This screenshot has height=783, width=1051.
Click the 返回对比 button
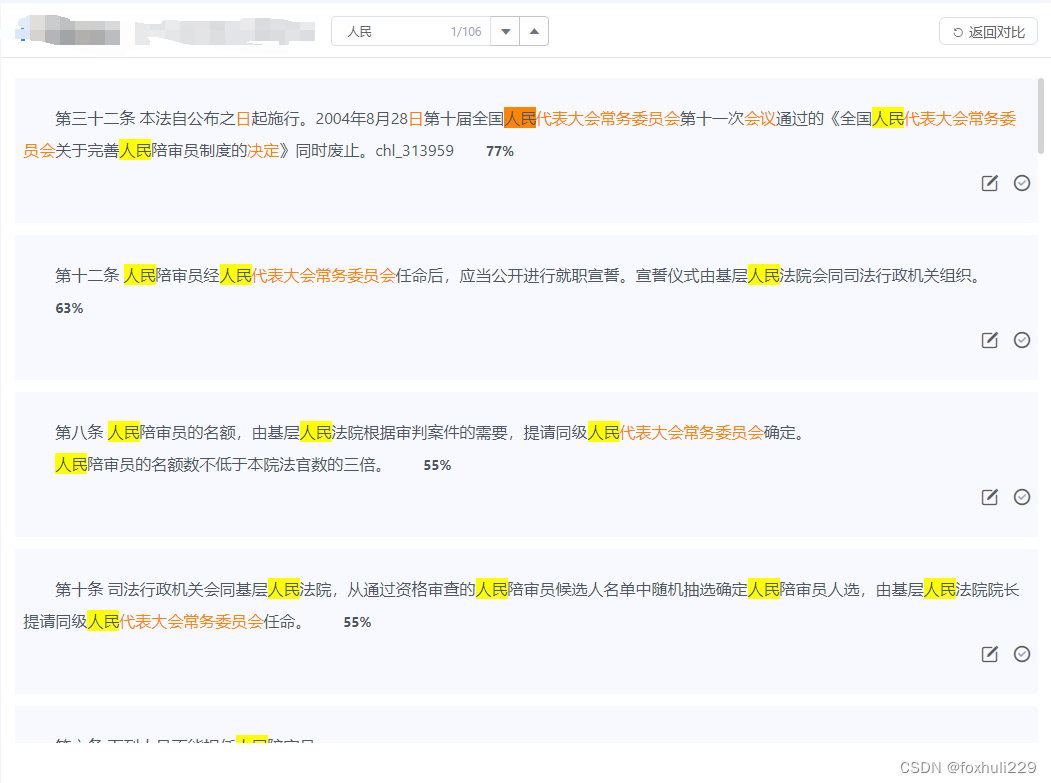click(x=989, y=32)
